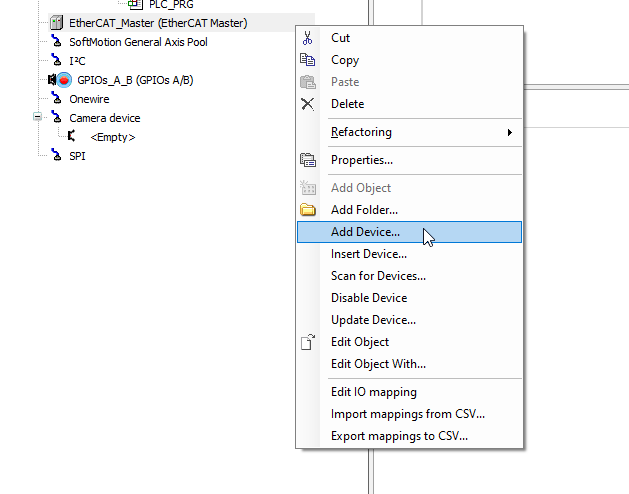Viewport: 629px width, 494px height.
Task: Click the SPI node icon
Action: 57,155
